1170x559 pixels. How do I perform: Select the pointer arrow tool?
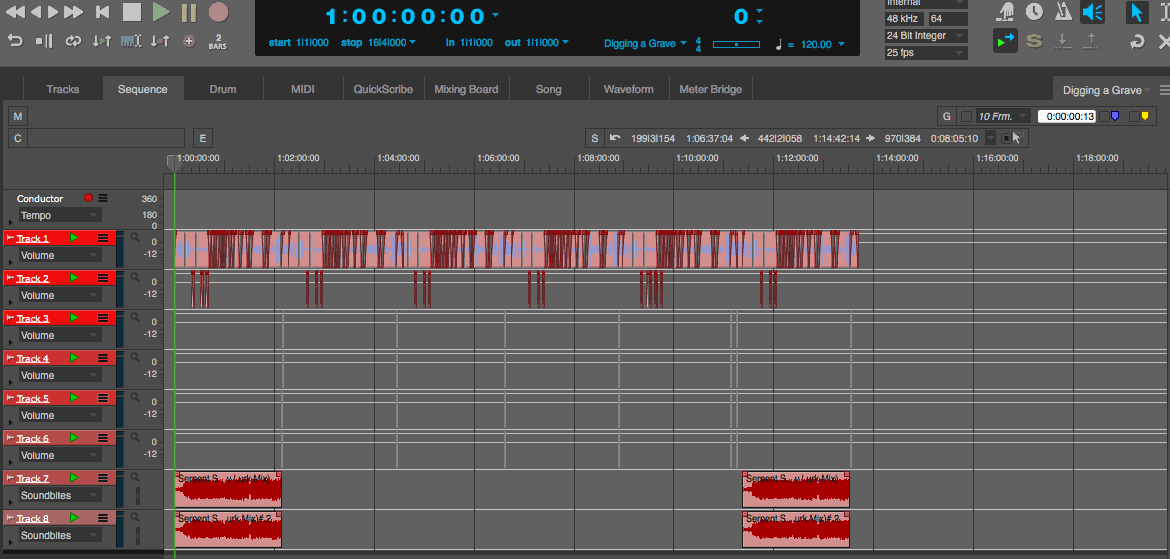pos(1136,13)
